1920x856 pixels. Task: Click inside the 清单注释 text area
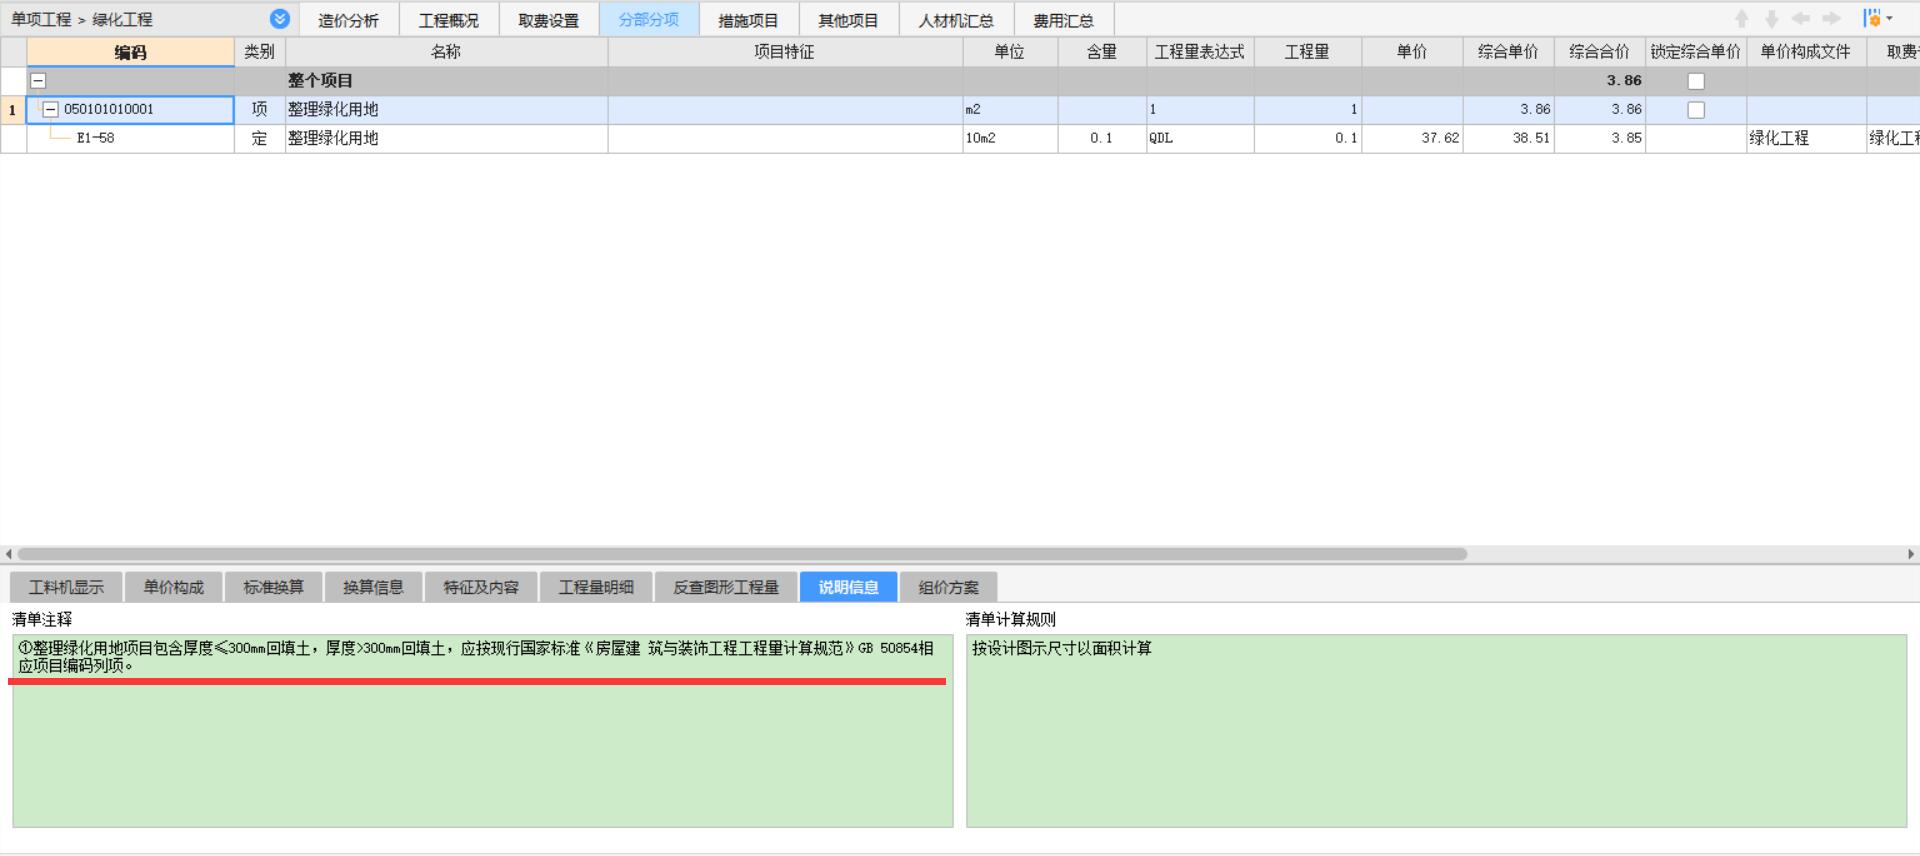tap(483, 731)
